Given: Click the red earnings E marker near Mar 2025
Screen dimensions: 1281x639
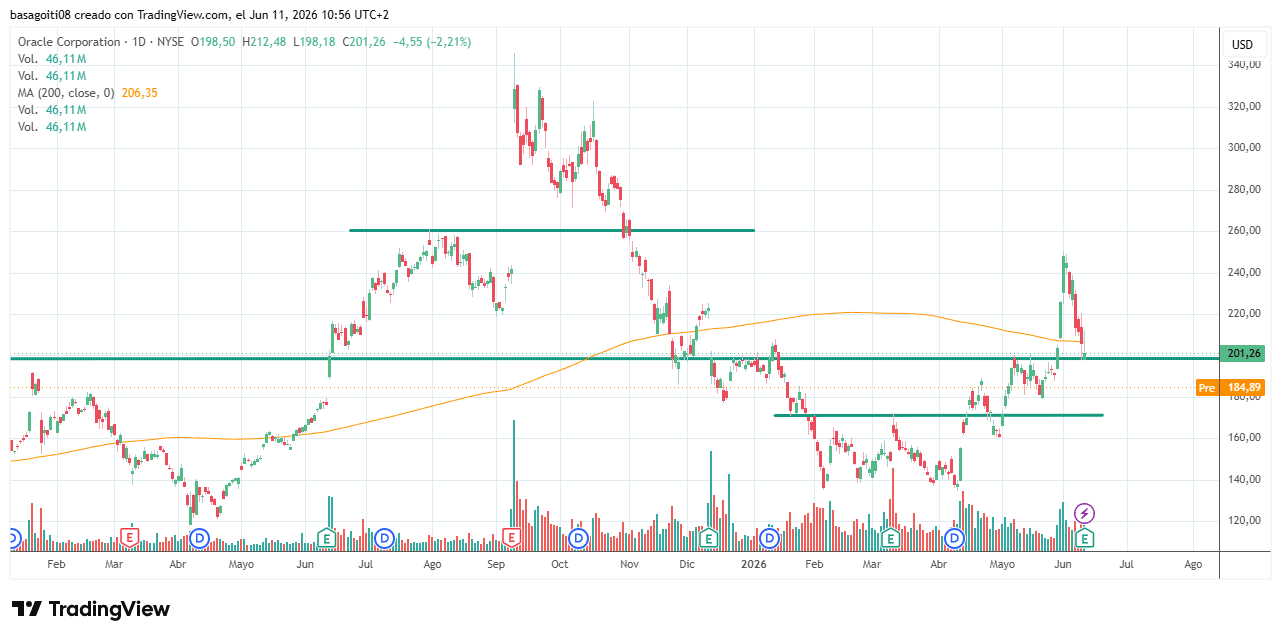Looking at the screenshot, I should [129, 538].
